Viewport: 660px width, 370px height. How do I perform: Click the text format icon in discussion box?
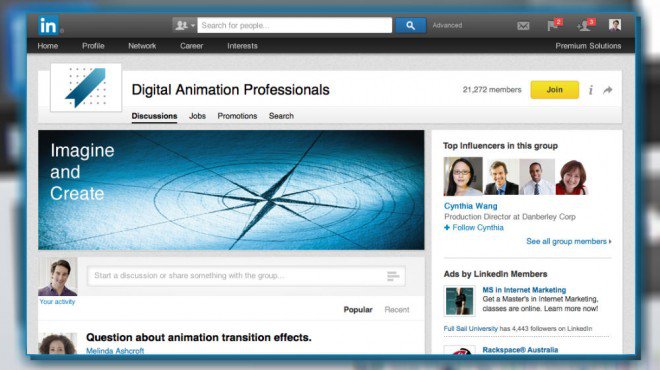[392, 276]
